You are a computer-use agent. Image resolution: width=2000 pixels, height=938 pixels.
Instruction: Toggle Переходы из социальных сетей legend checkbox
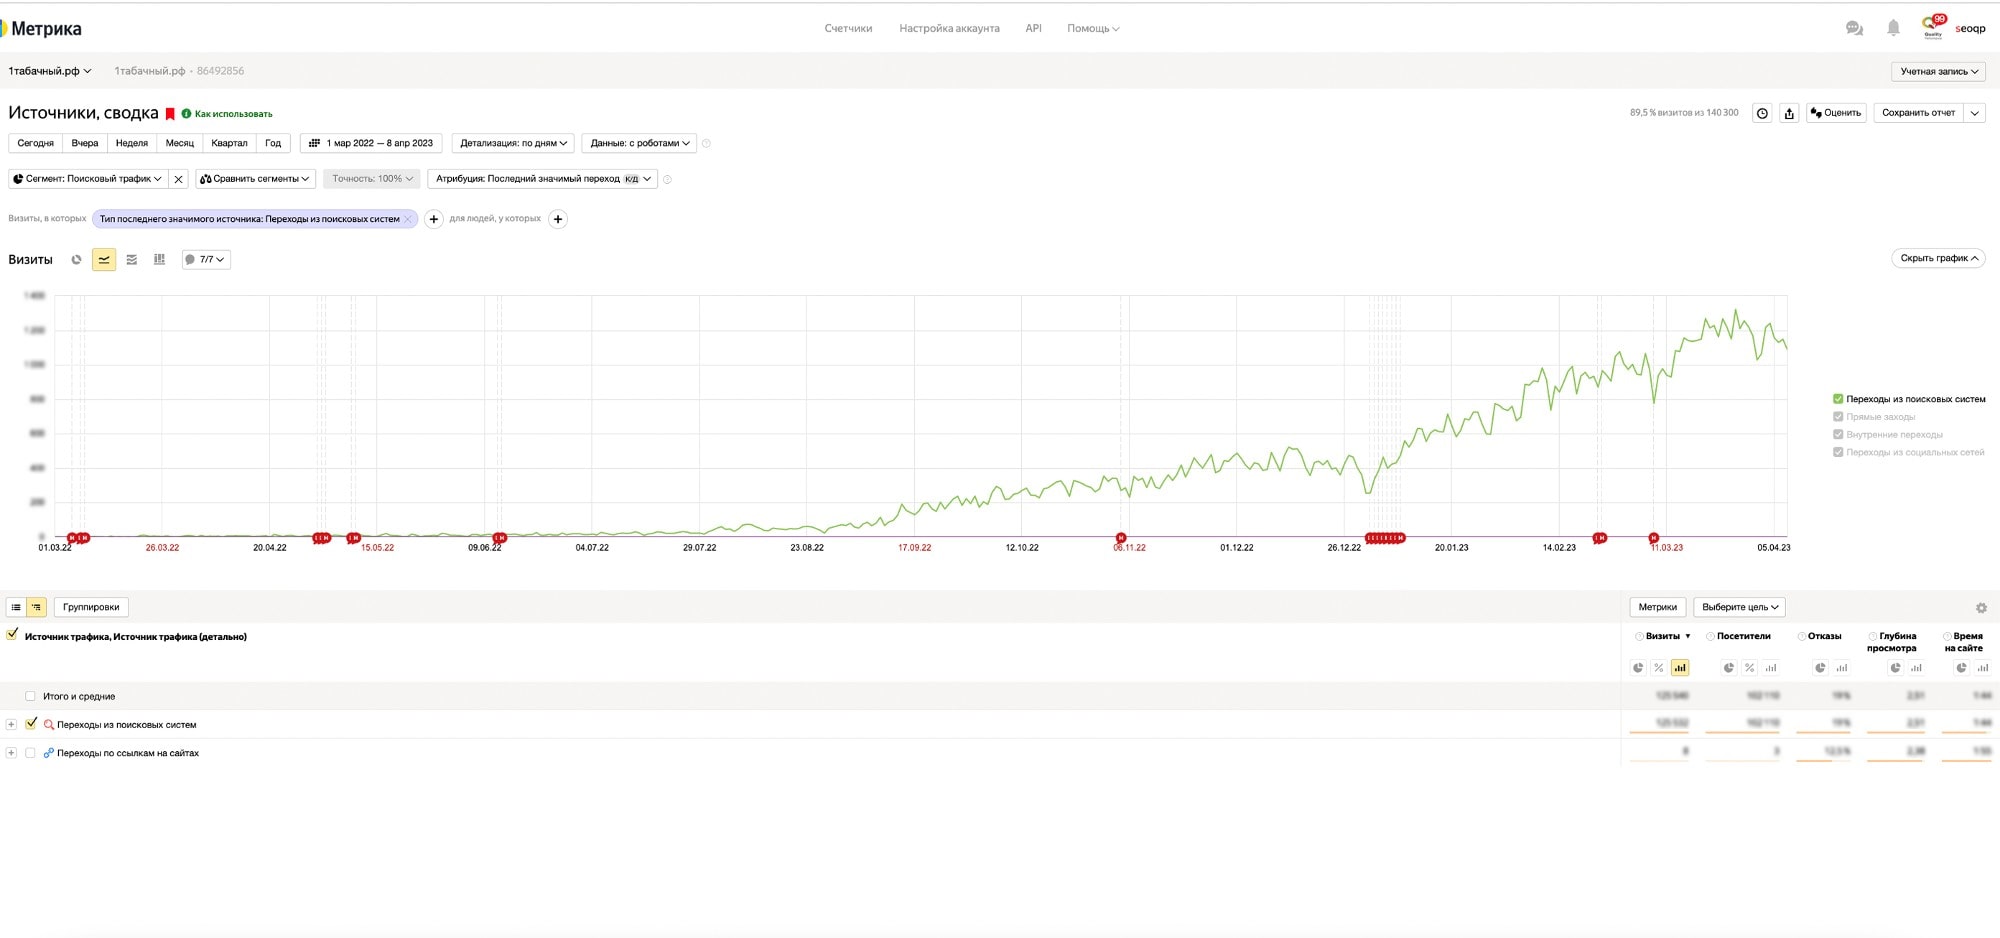coord(1838,453)
